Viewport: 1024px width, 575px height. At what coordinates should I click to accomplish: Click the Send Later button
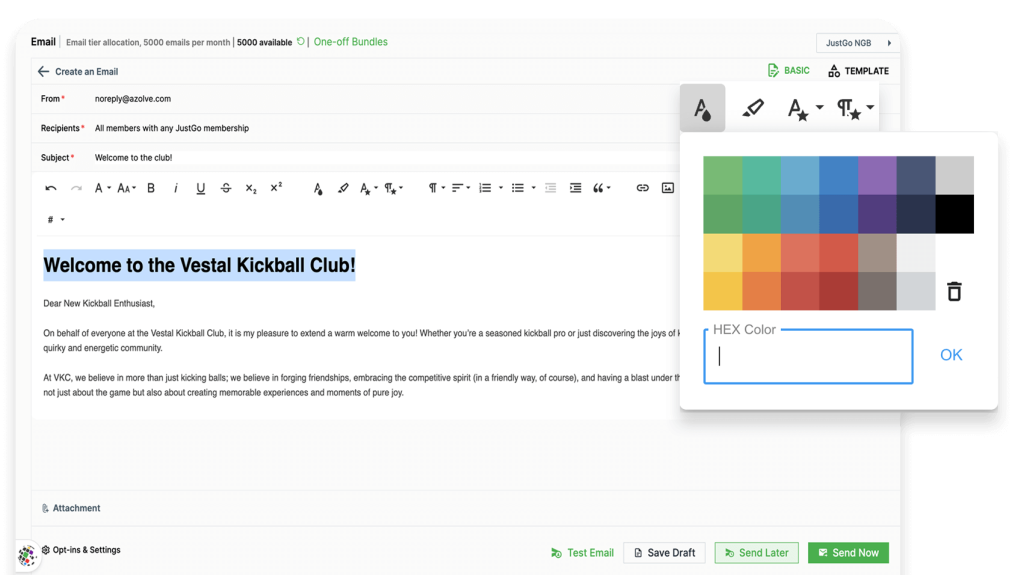click(756, 553)
